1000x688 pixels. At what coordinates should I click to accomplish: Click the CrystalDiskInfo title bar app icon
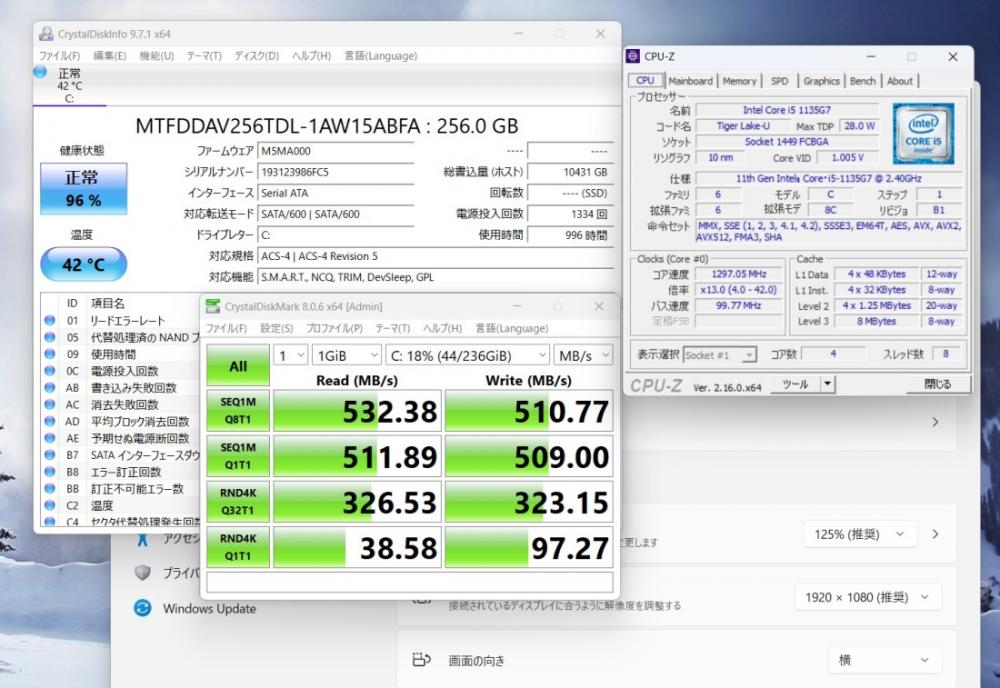[46, 34]
